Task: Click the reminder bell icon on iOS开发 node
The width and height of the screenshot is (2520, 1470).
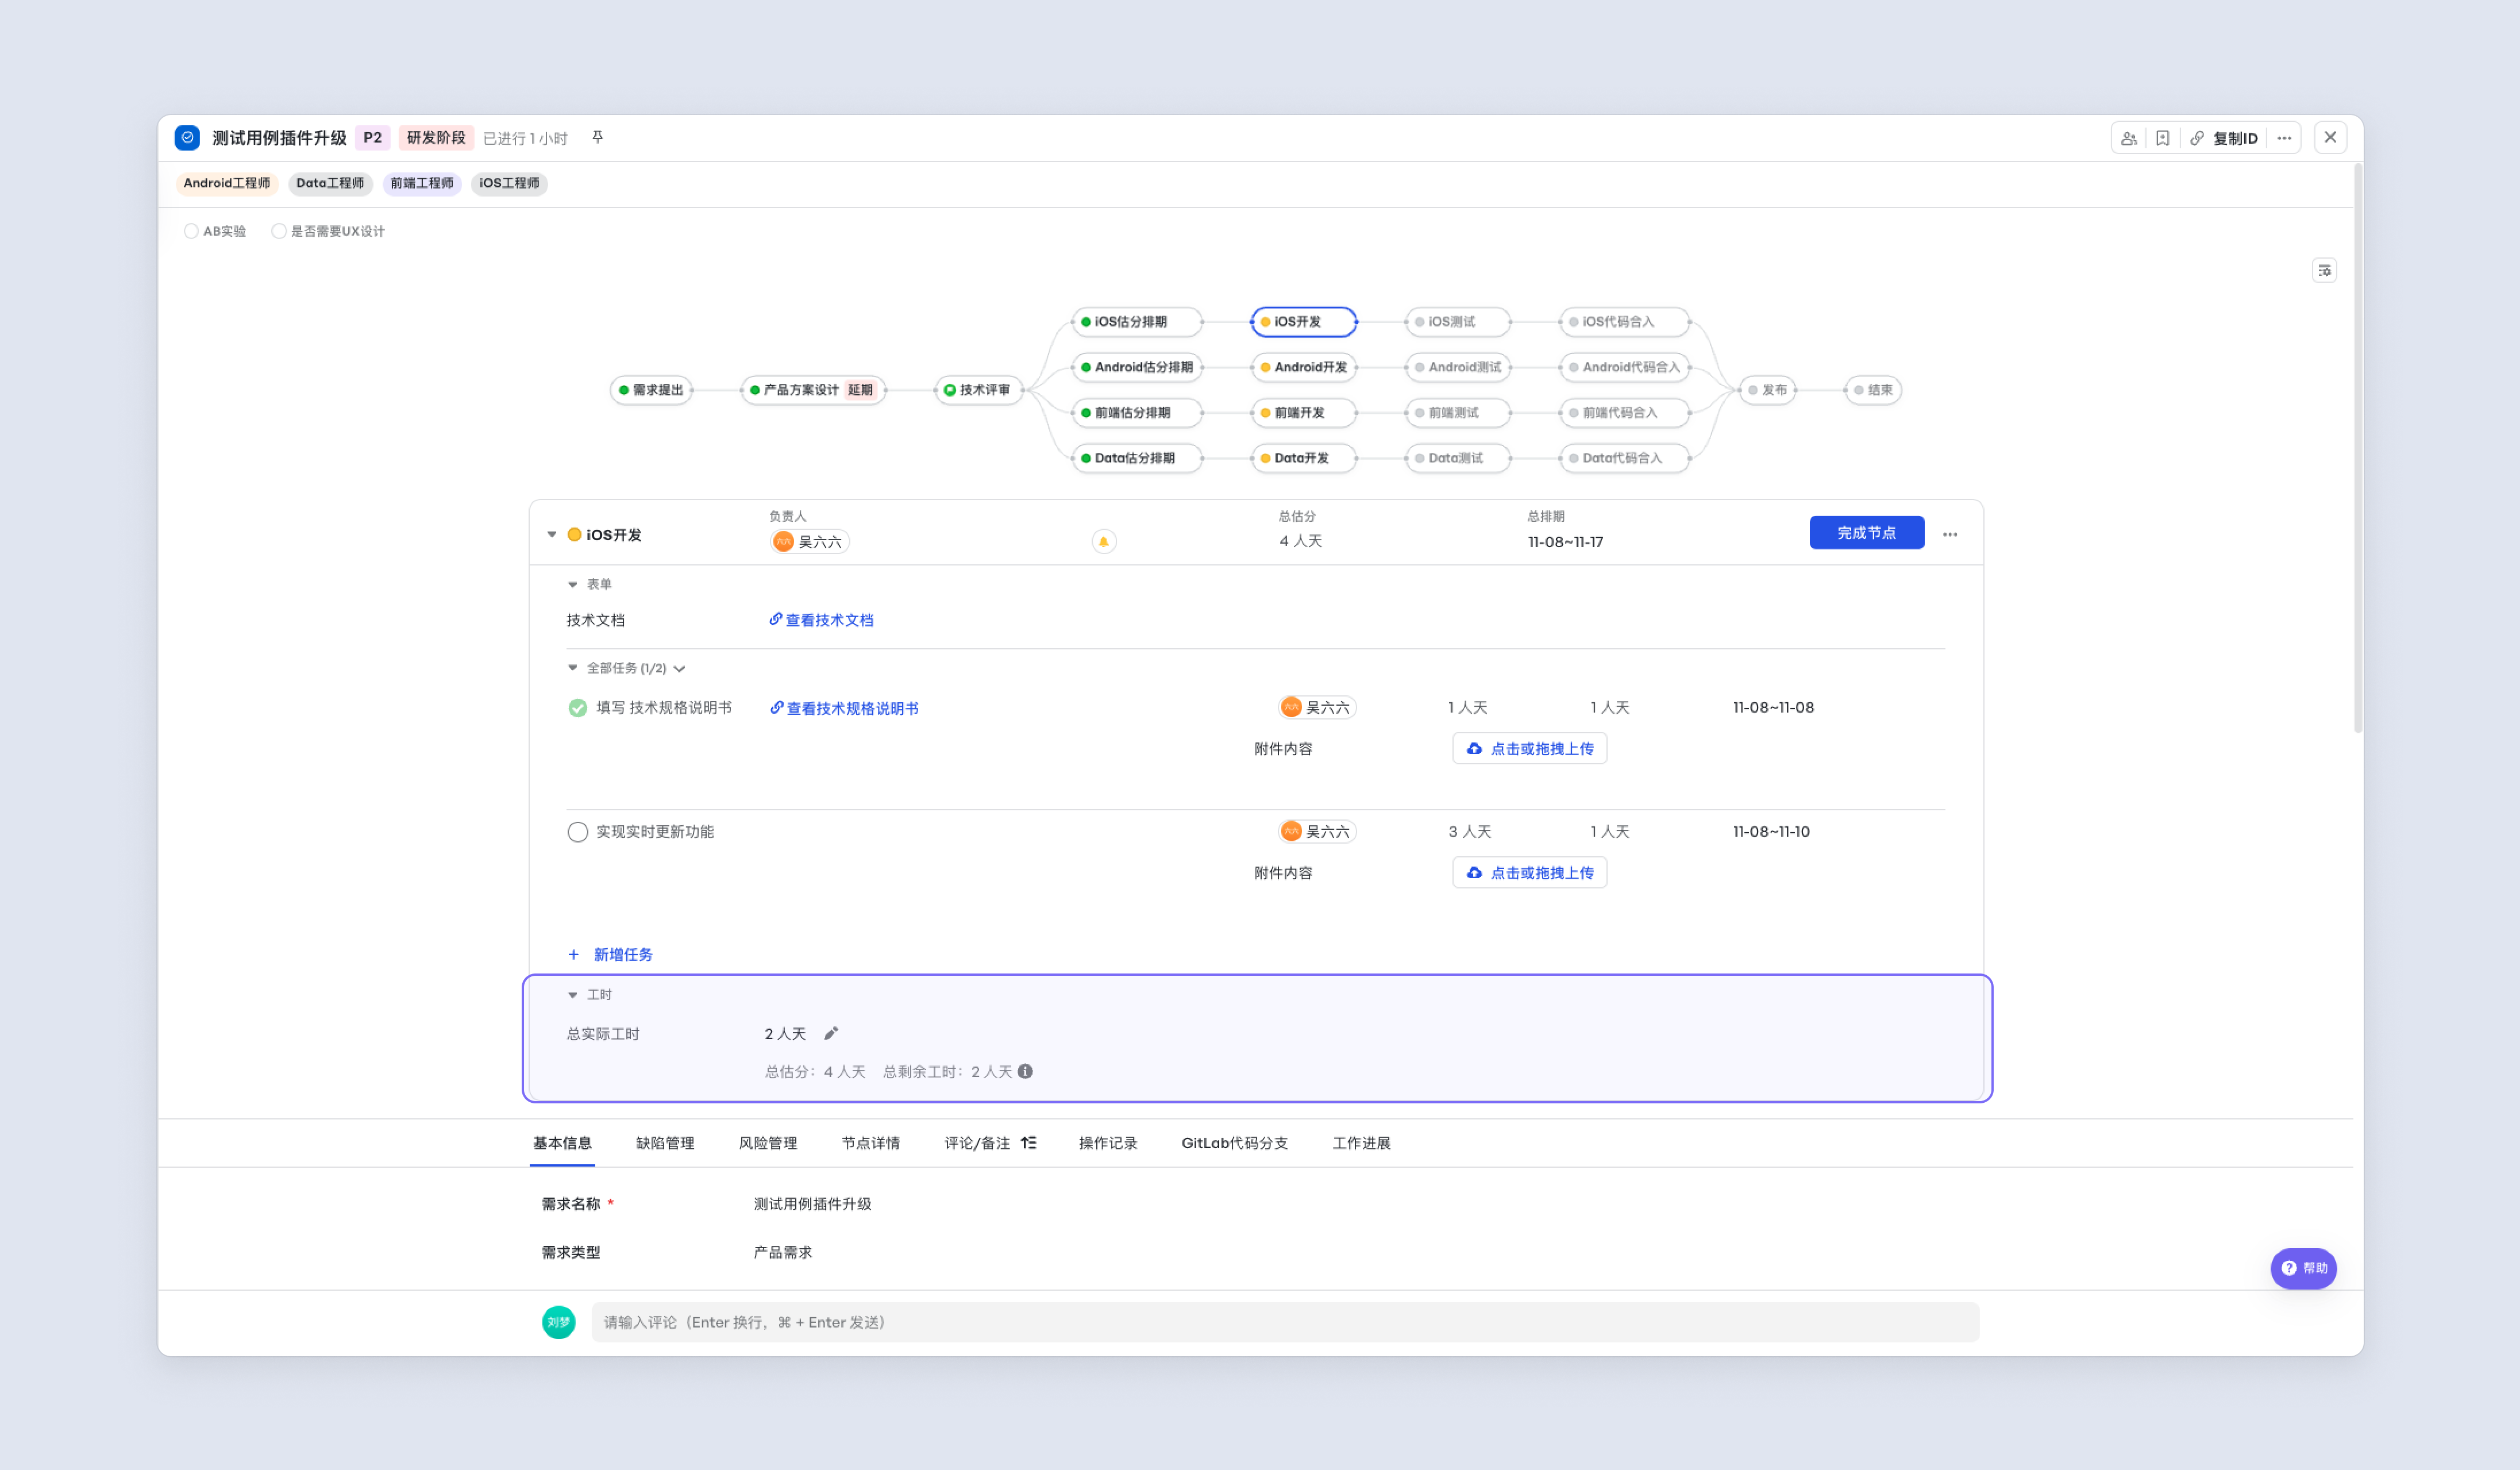Action: click(x=1103, y=541)
